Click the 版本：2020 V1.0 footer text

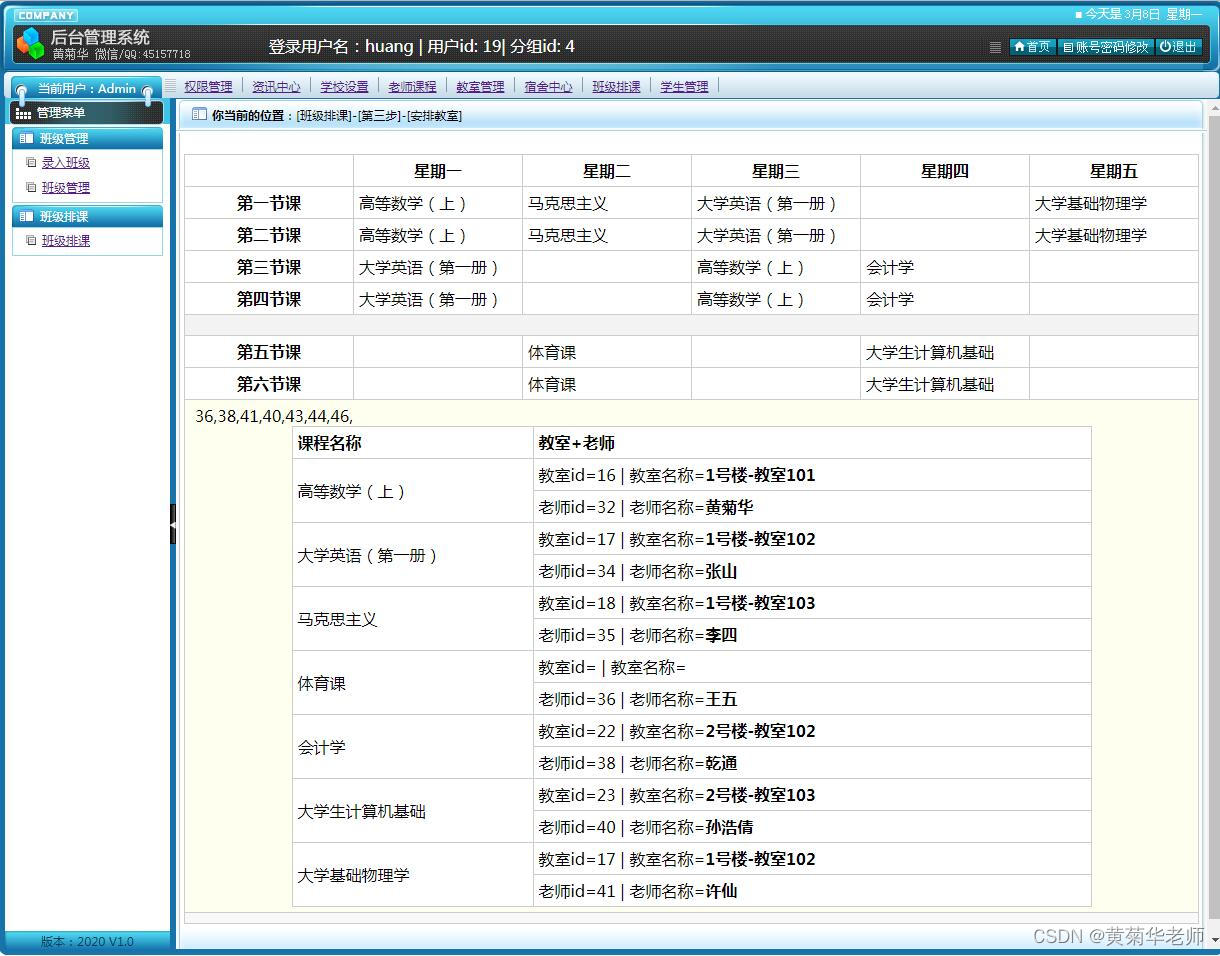87,941
